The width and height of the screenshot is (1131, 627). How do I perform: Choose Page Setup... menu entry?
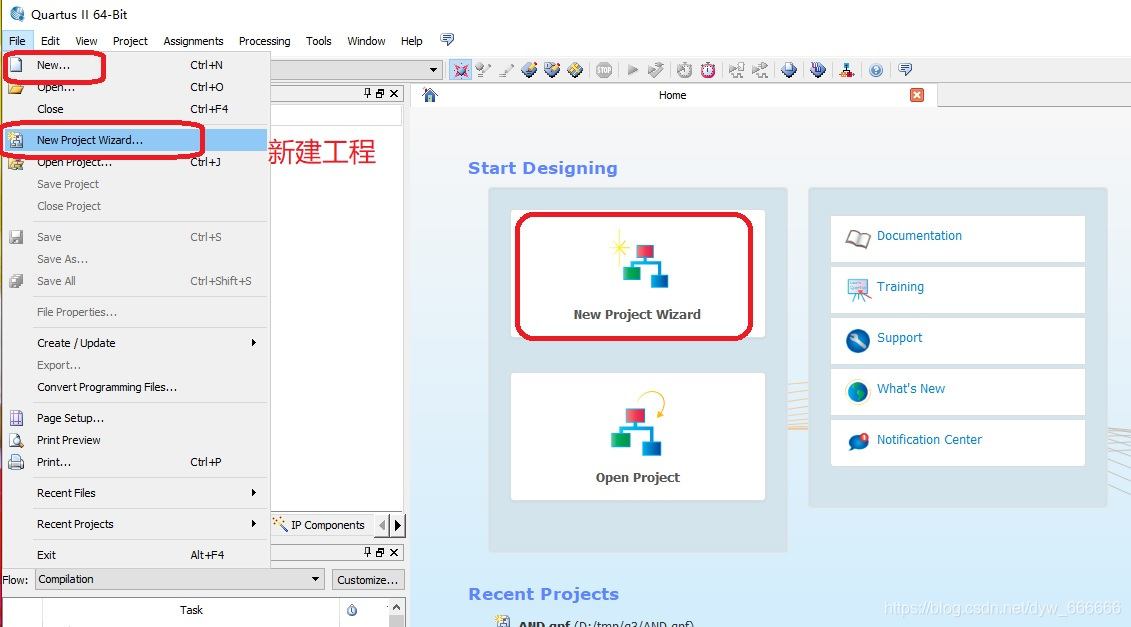(x=136, y=418)
